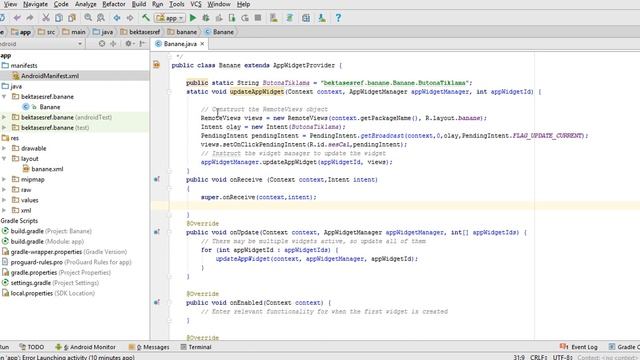Click the Attach Debugger icon
Viewport: 640px width, 360px height.
coord(232,18)
